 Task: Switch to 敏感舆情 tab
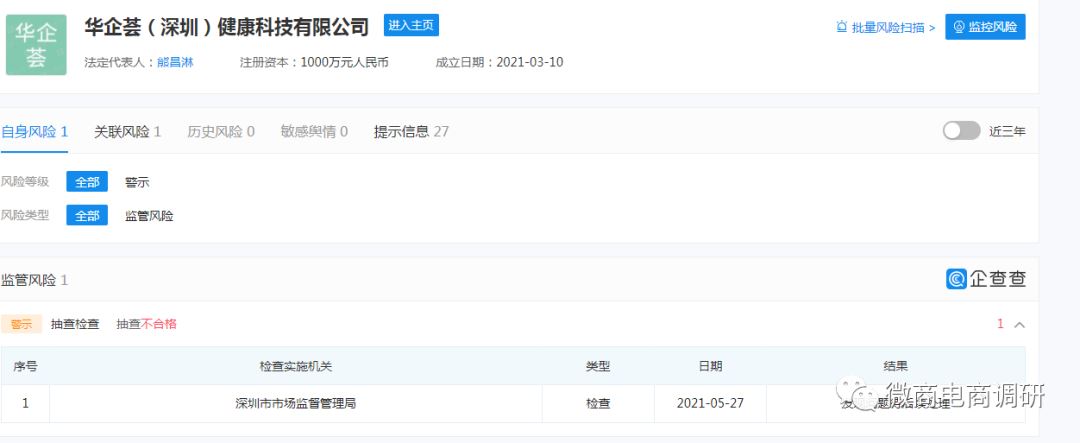(314, 132)
